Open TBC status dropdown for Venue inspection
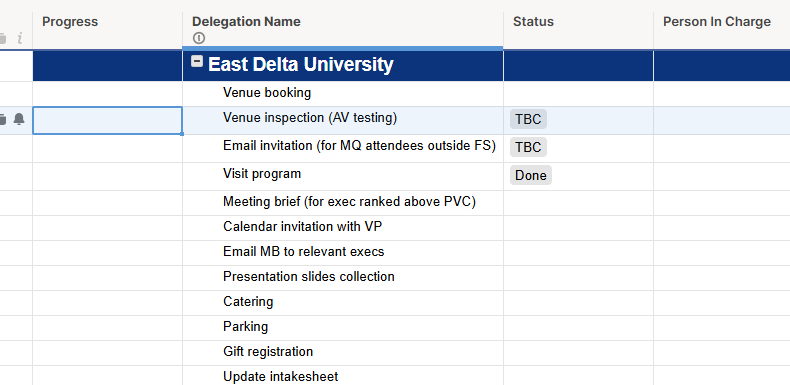 (x=528, y=119)
